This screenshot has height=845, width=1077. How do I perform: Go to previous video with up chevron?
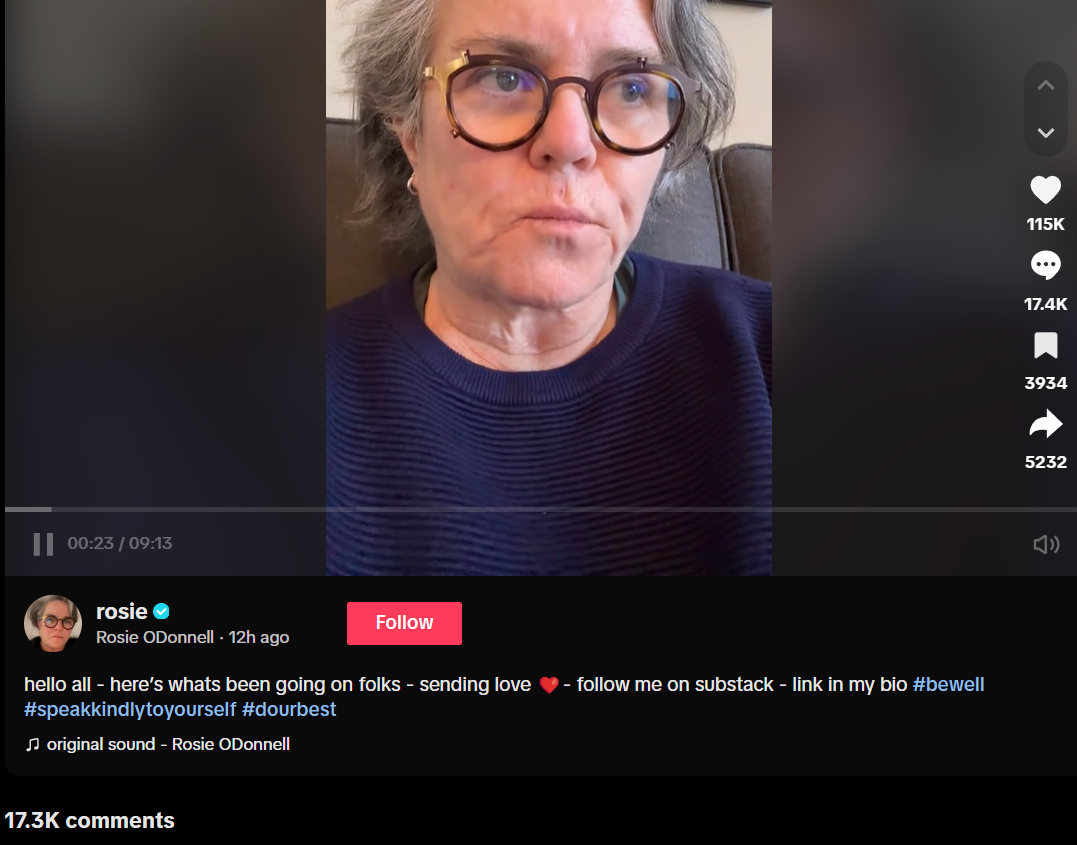1045,85
